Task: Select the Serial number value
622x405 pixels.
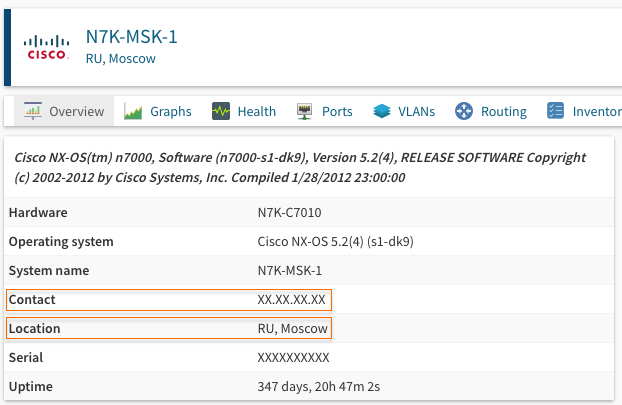Action: click(293, 358)
